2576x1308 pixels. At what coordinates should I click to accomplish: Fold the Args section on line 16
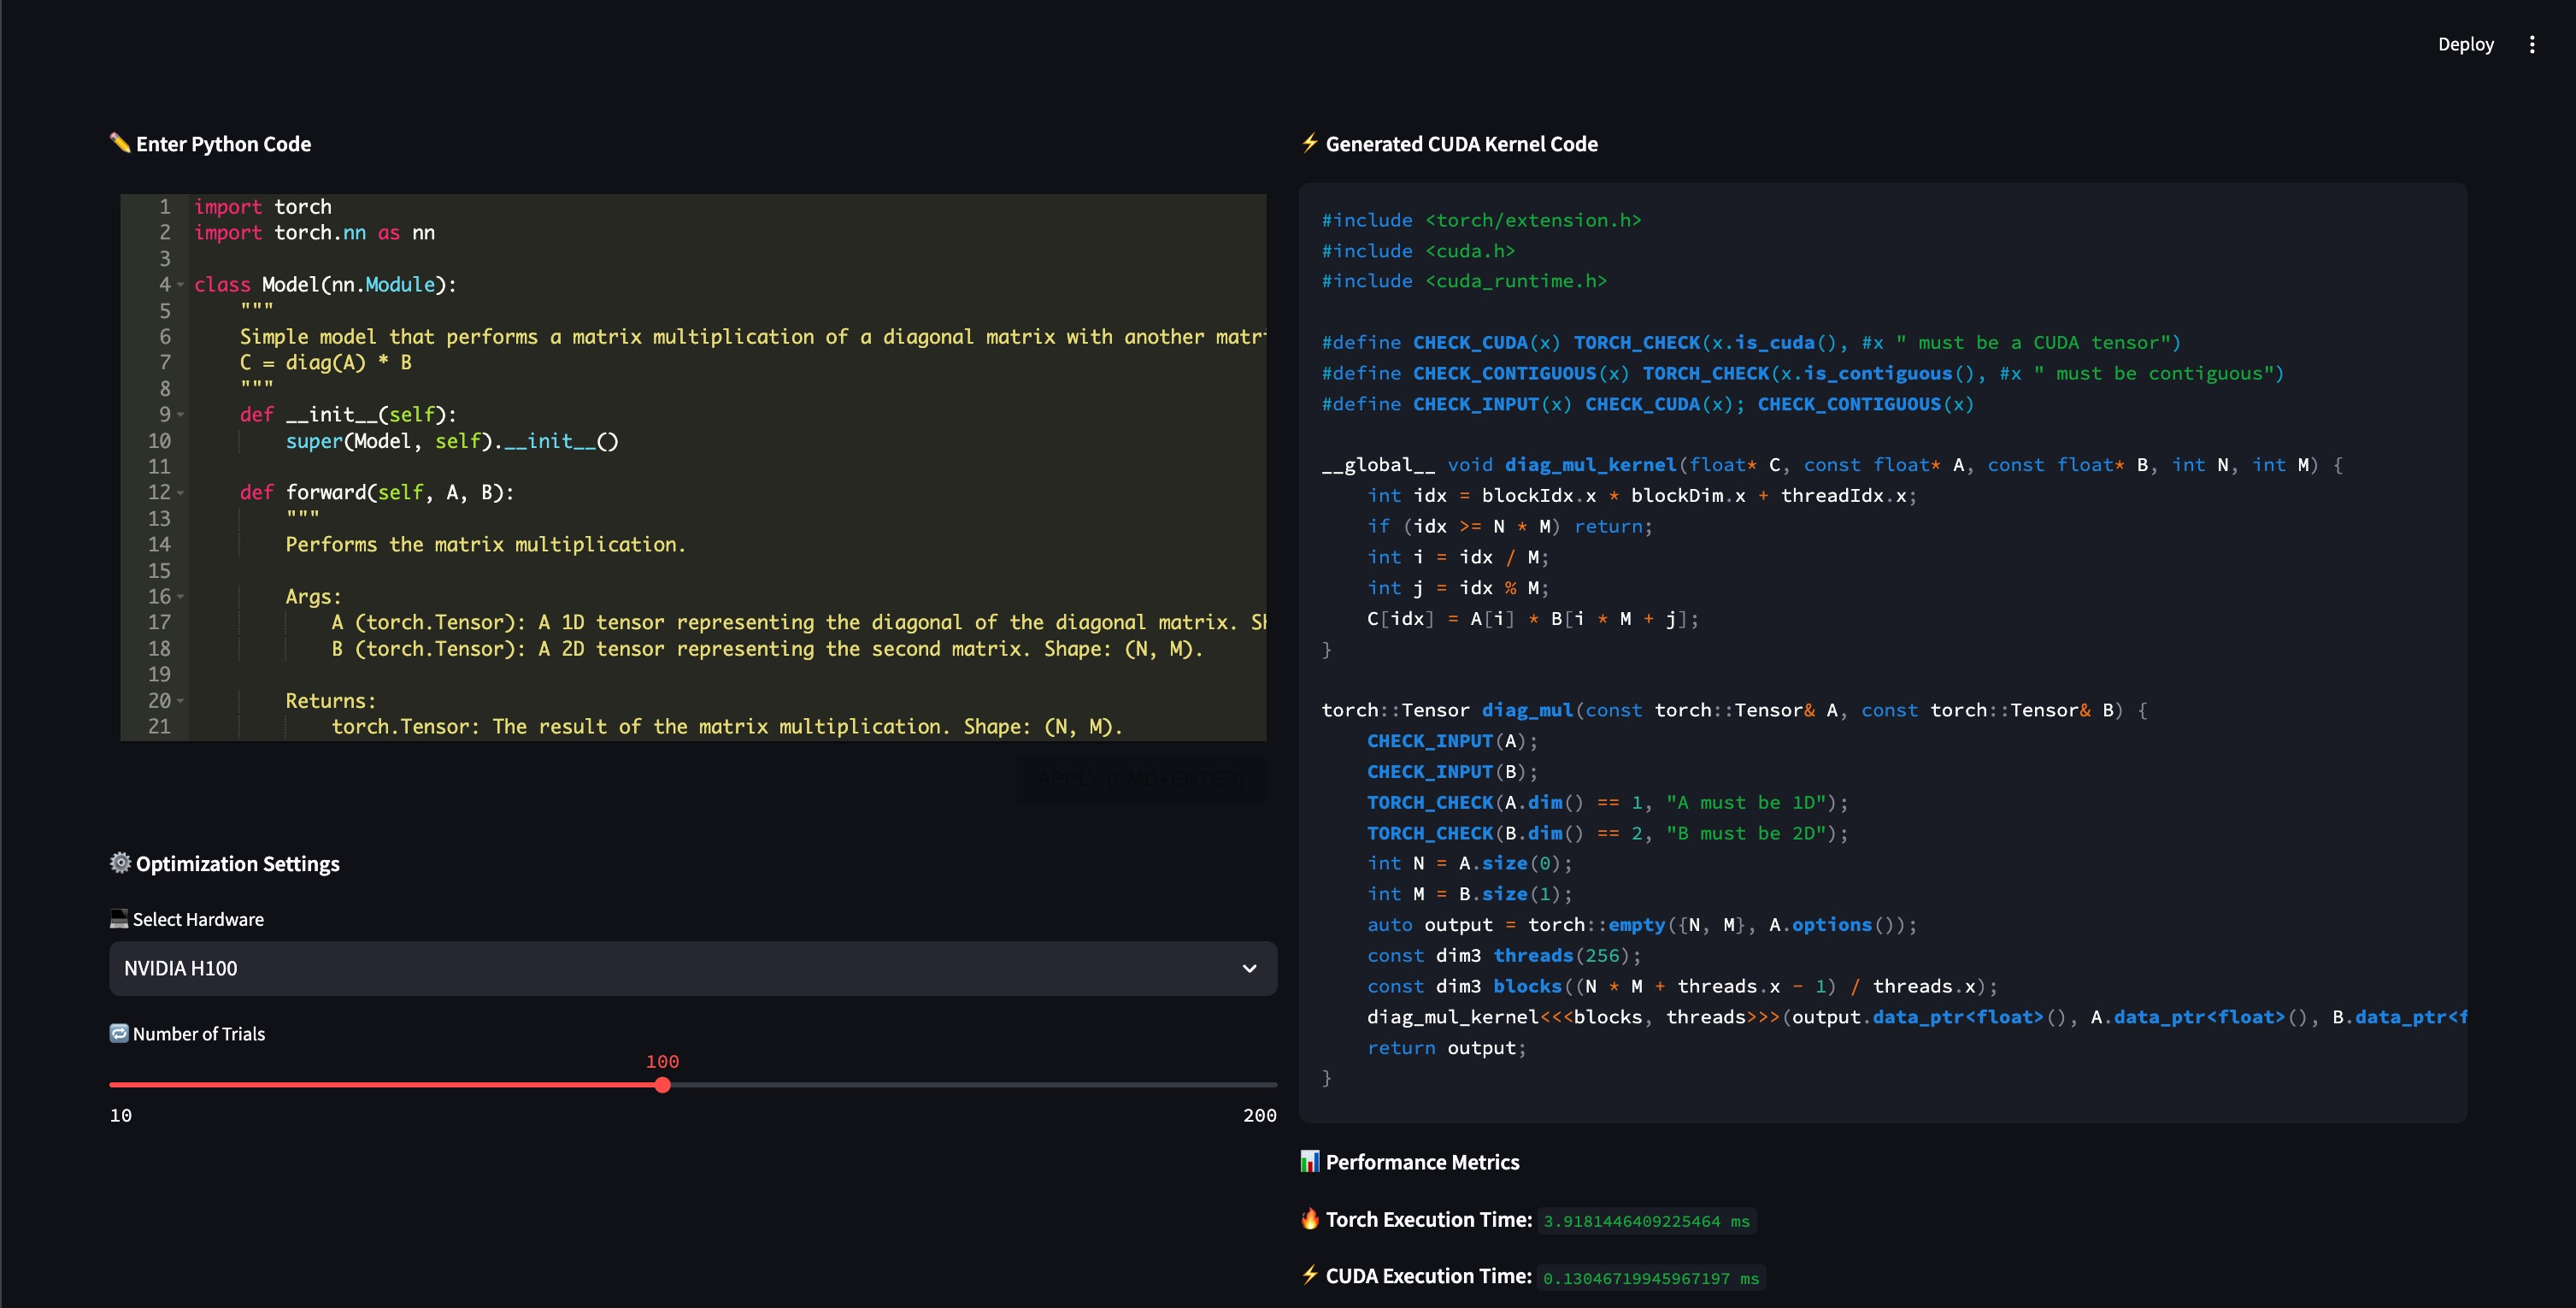pyautogui.click(x=181, y=597)
